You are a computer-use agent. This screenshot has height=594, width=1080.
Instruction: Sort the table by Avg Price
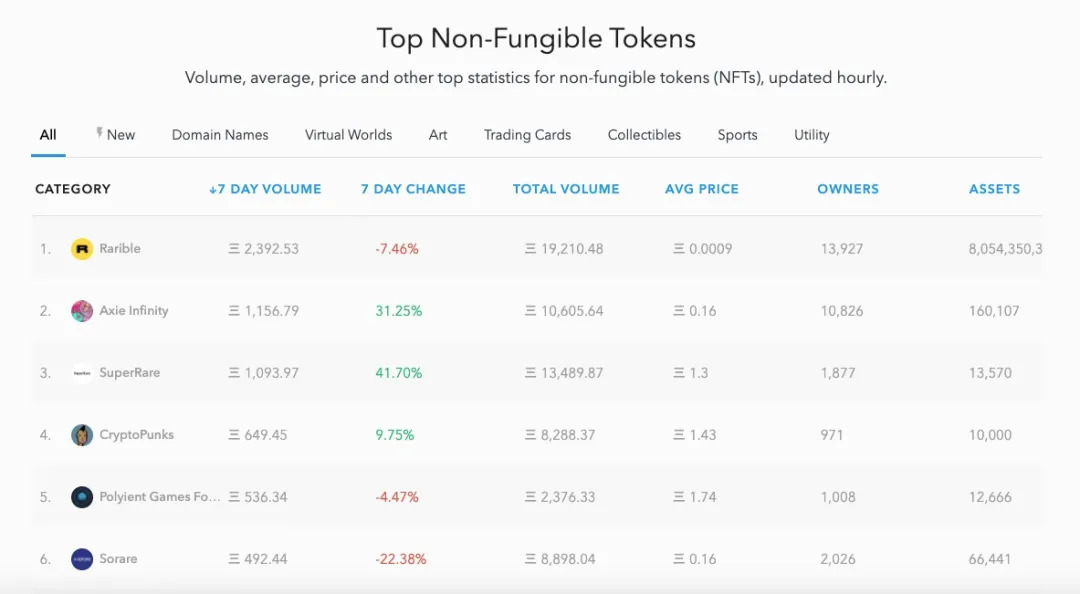702,189
